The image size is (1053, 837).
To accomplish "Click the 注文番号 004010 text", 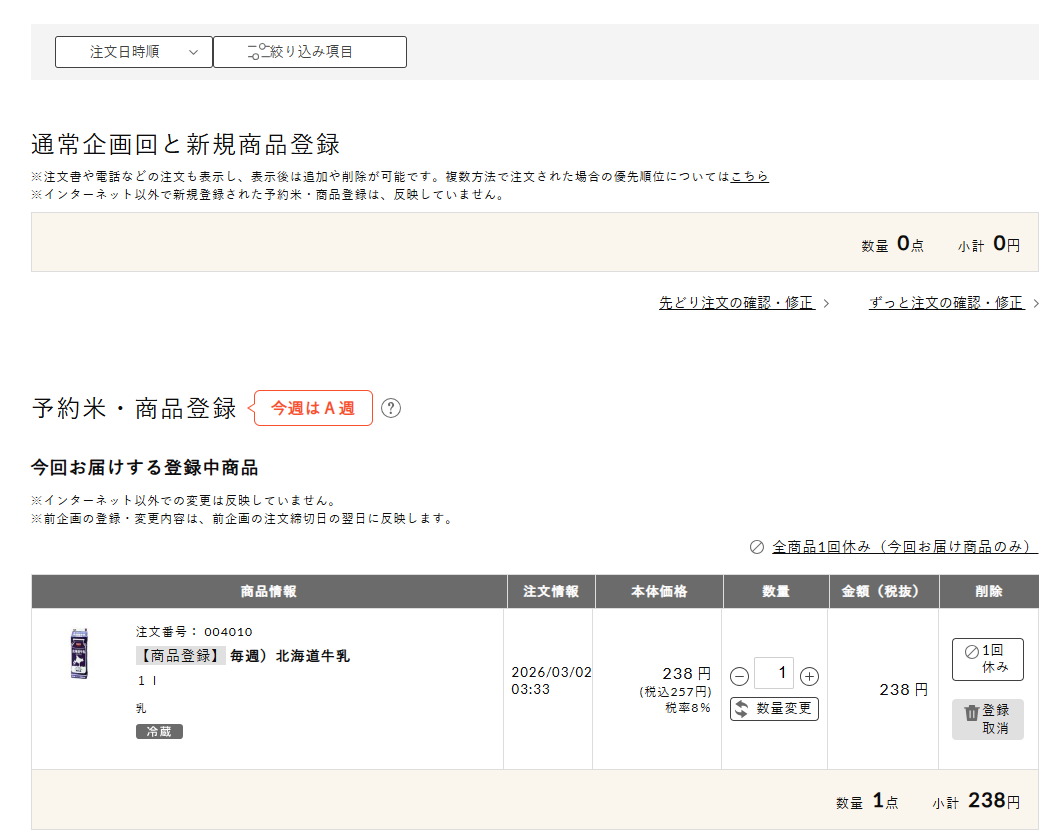I will click(194, 632).
